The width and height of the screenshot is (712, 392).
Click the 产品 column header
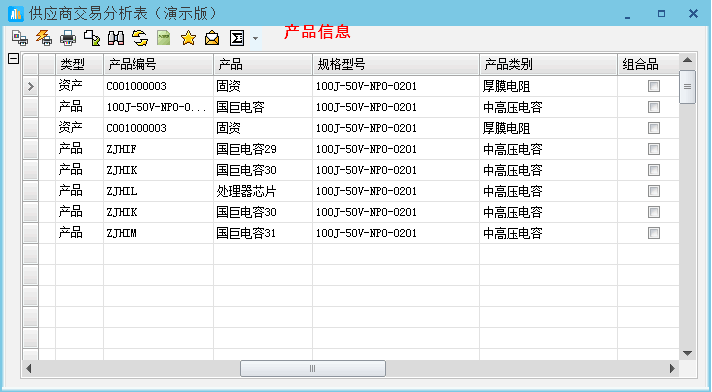click(x=263, y=65)
